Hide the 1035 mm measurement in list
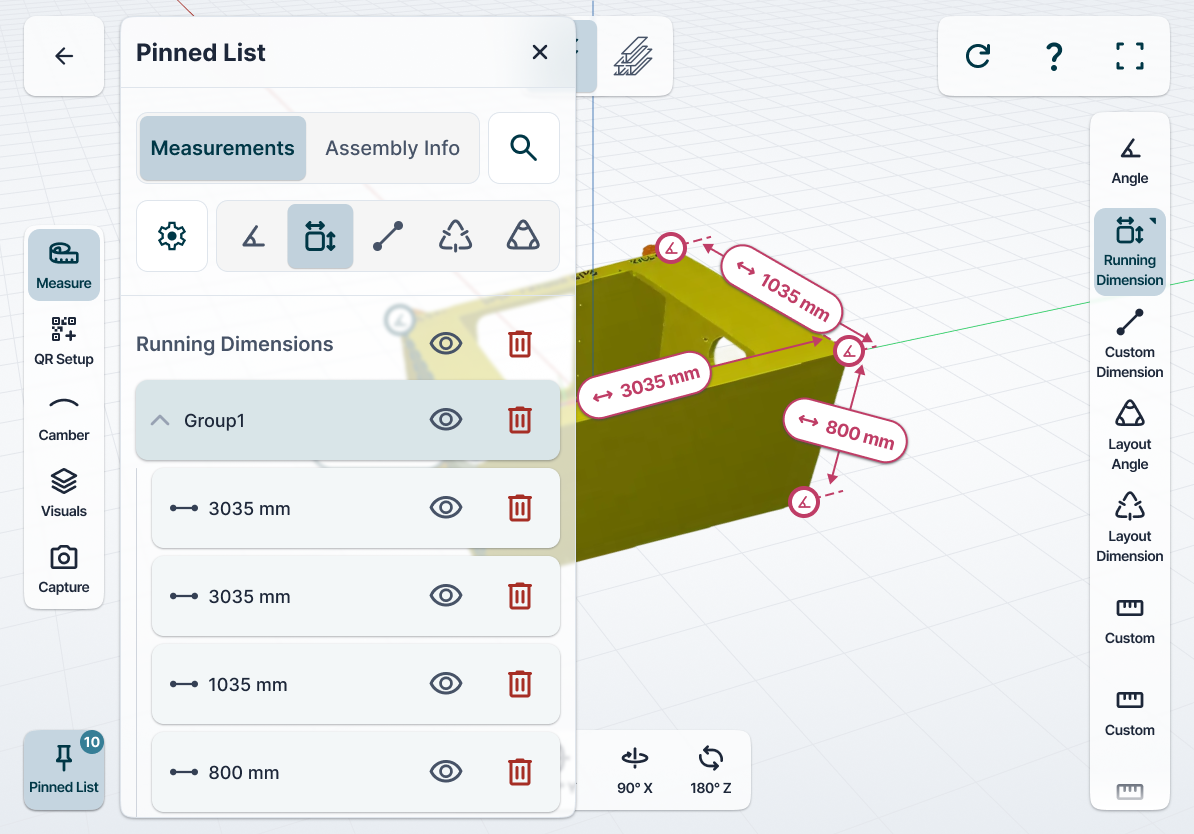 445,684
